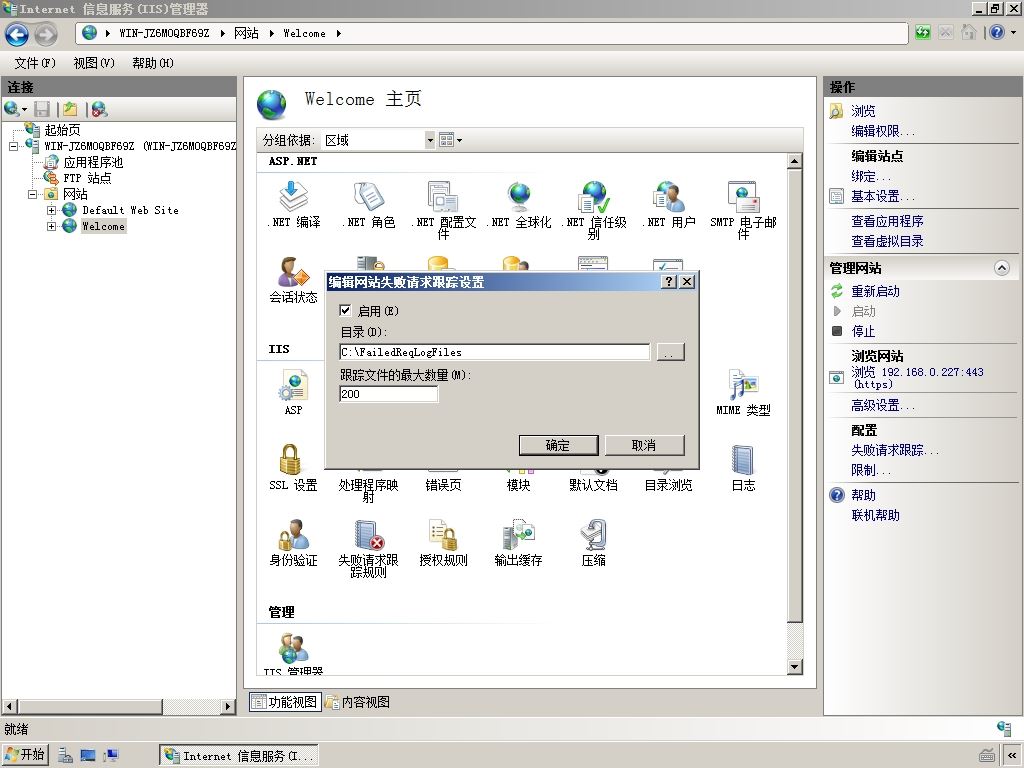Open the connect dropdown arrow in 连接 toolbar
This screenshot has height=768, width=1024.
click(x=25, y=110)
